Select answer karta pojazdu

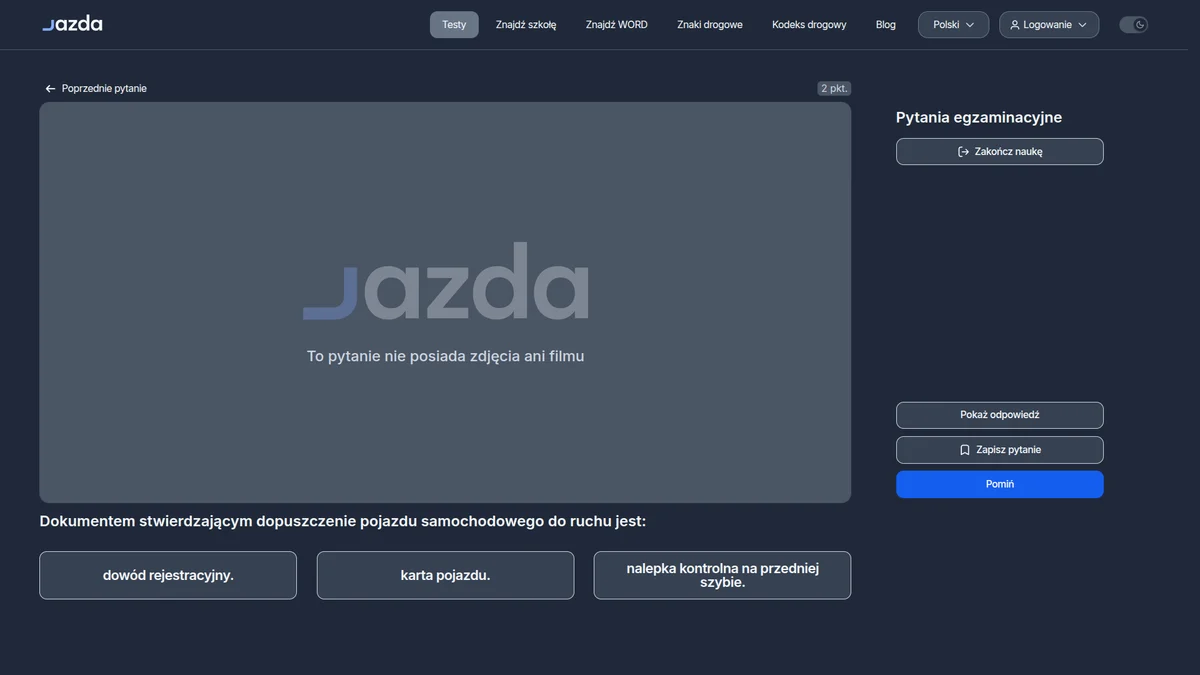pyautogui.click(x=445, y=576)
